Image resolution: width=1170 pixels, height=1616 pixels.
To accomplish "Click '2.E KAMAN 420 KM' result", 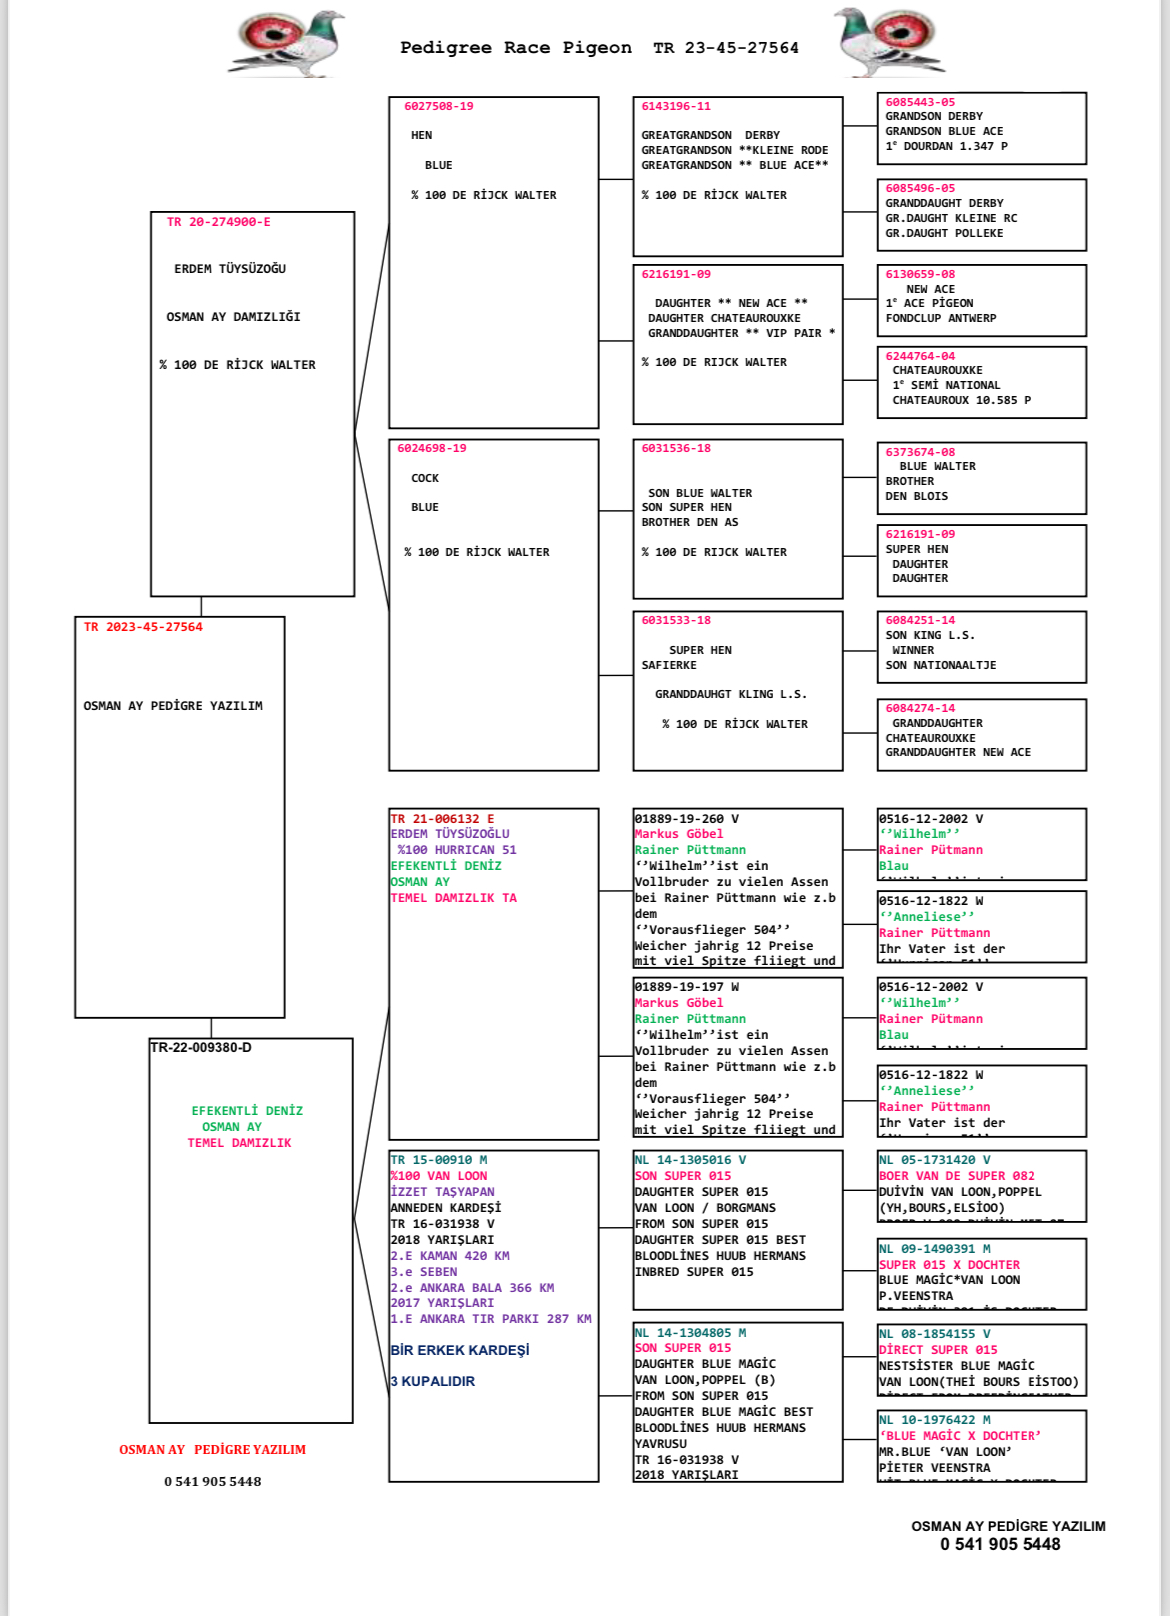I will point(450,1256).
